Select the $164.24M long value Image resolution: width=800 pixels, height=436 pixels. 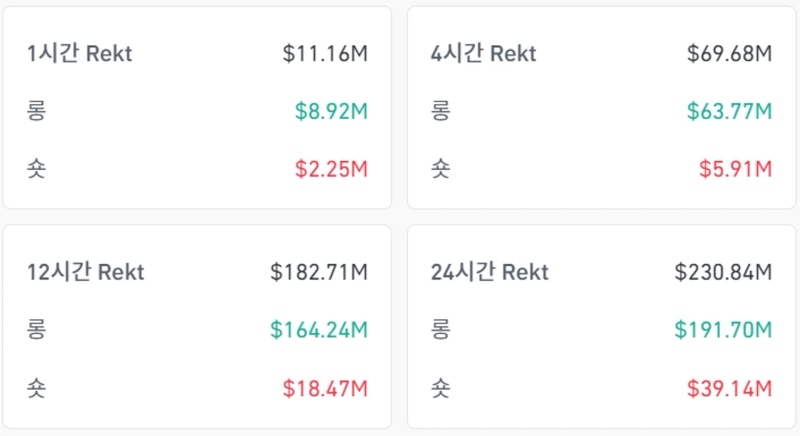[319, 329]
